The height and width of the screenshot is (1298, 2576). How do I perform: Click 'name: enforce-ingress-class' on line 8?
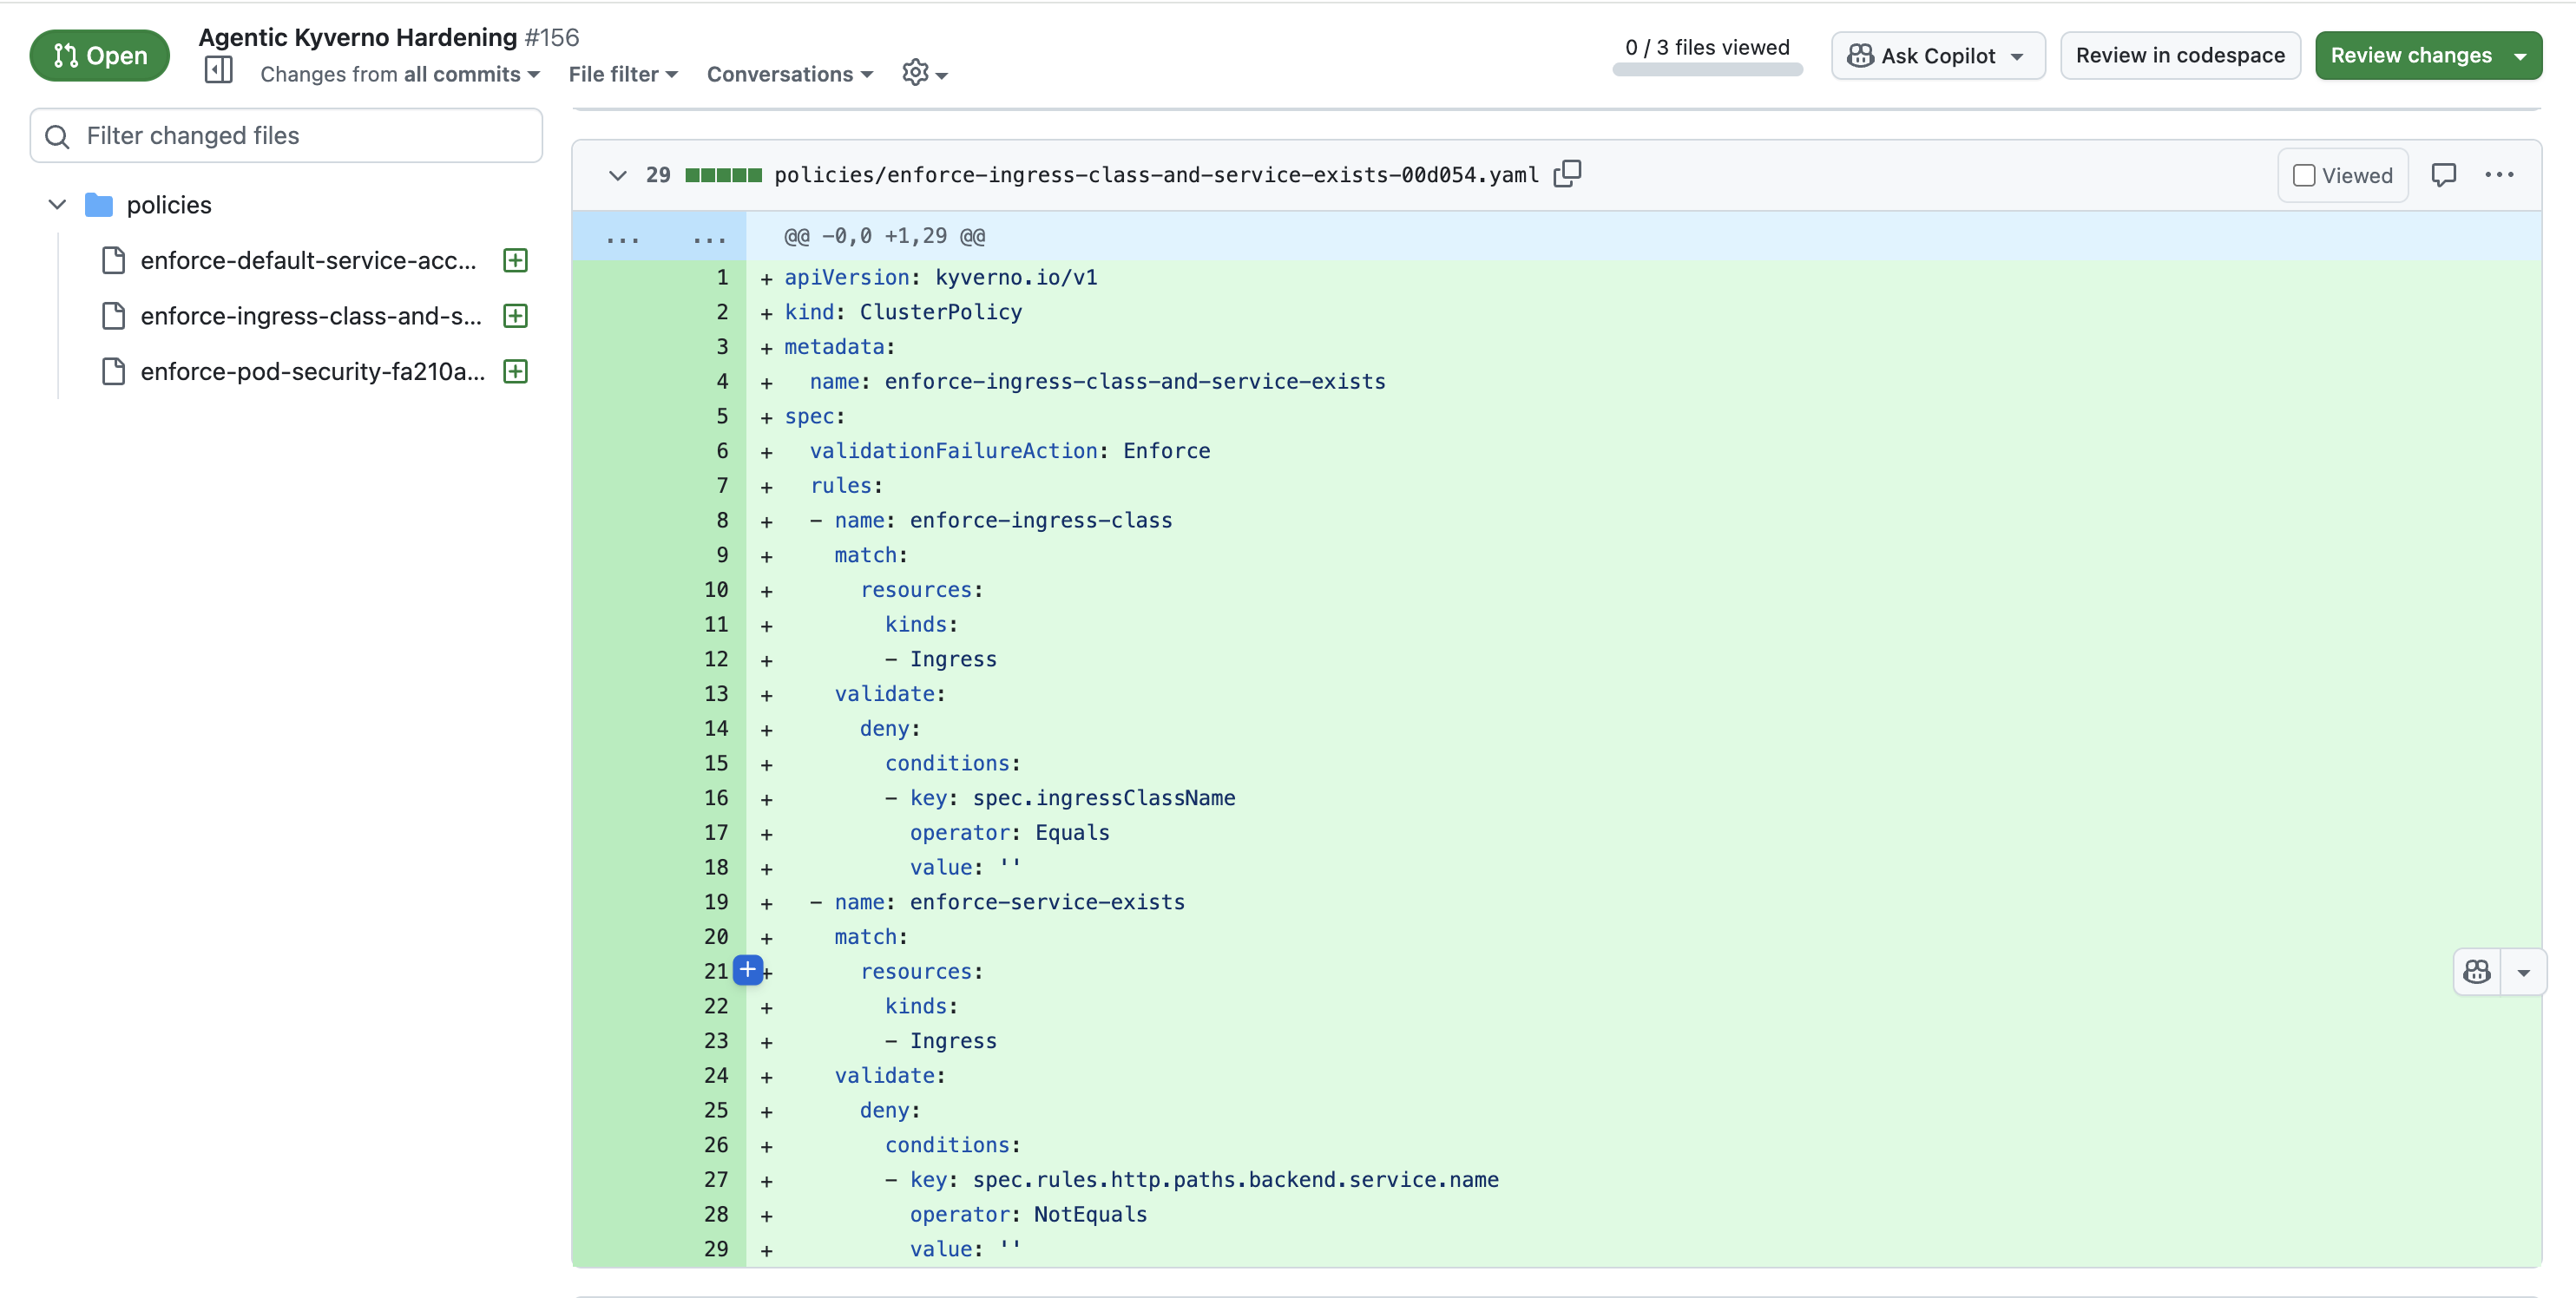tap(1003, 520)
